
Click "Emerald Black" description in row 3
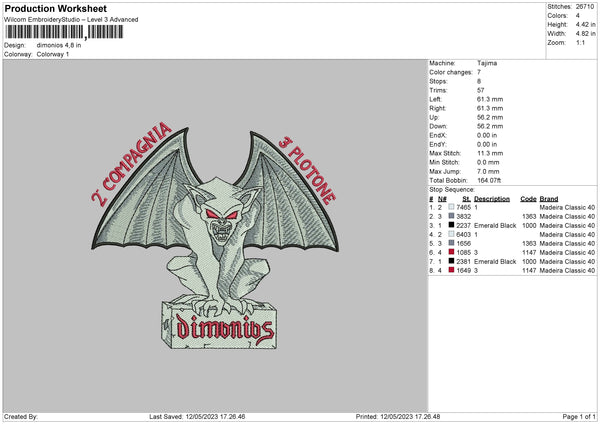click(495, 225)
